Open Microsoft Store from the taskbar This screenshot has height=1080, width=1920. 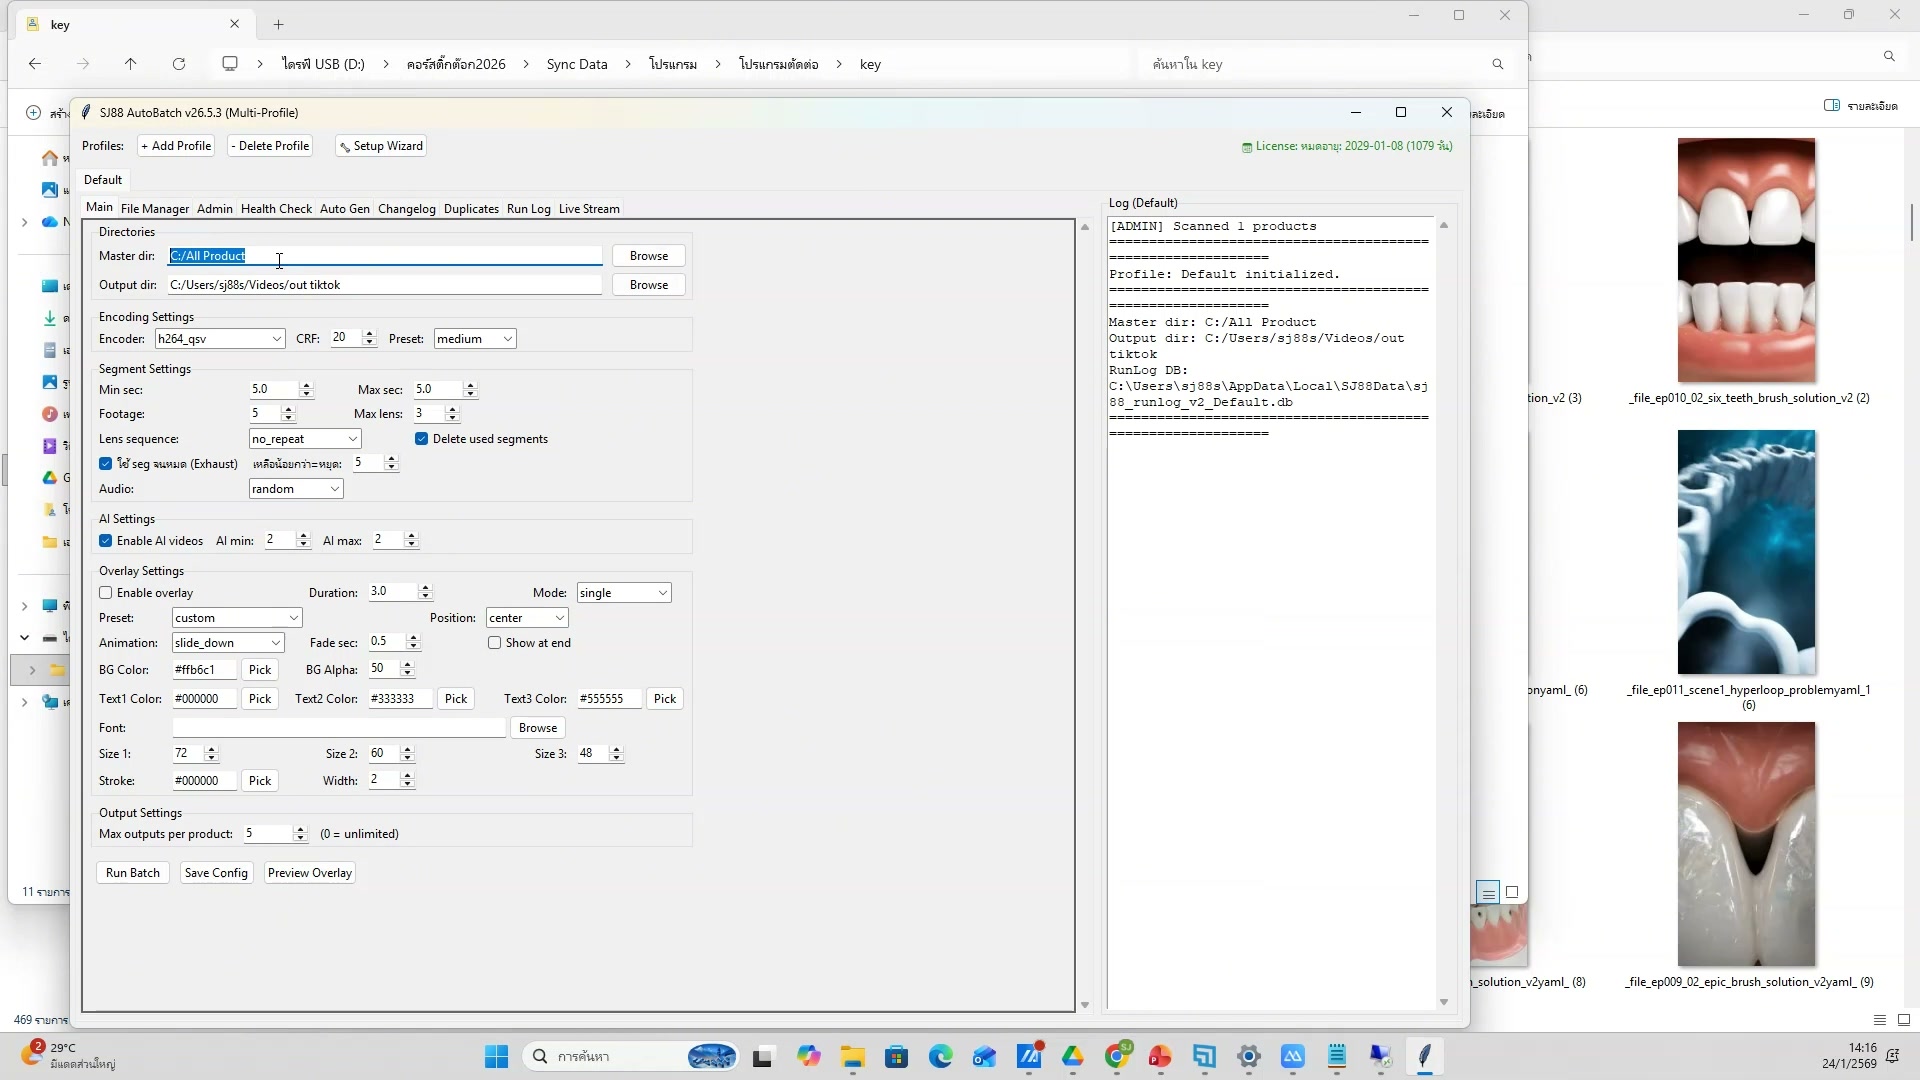coord(896,1056)
